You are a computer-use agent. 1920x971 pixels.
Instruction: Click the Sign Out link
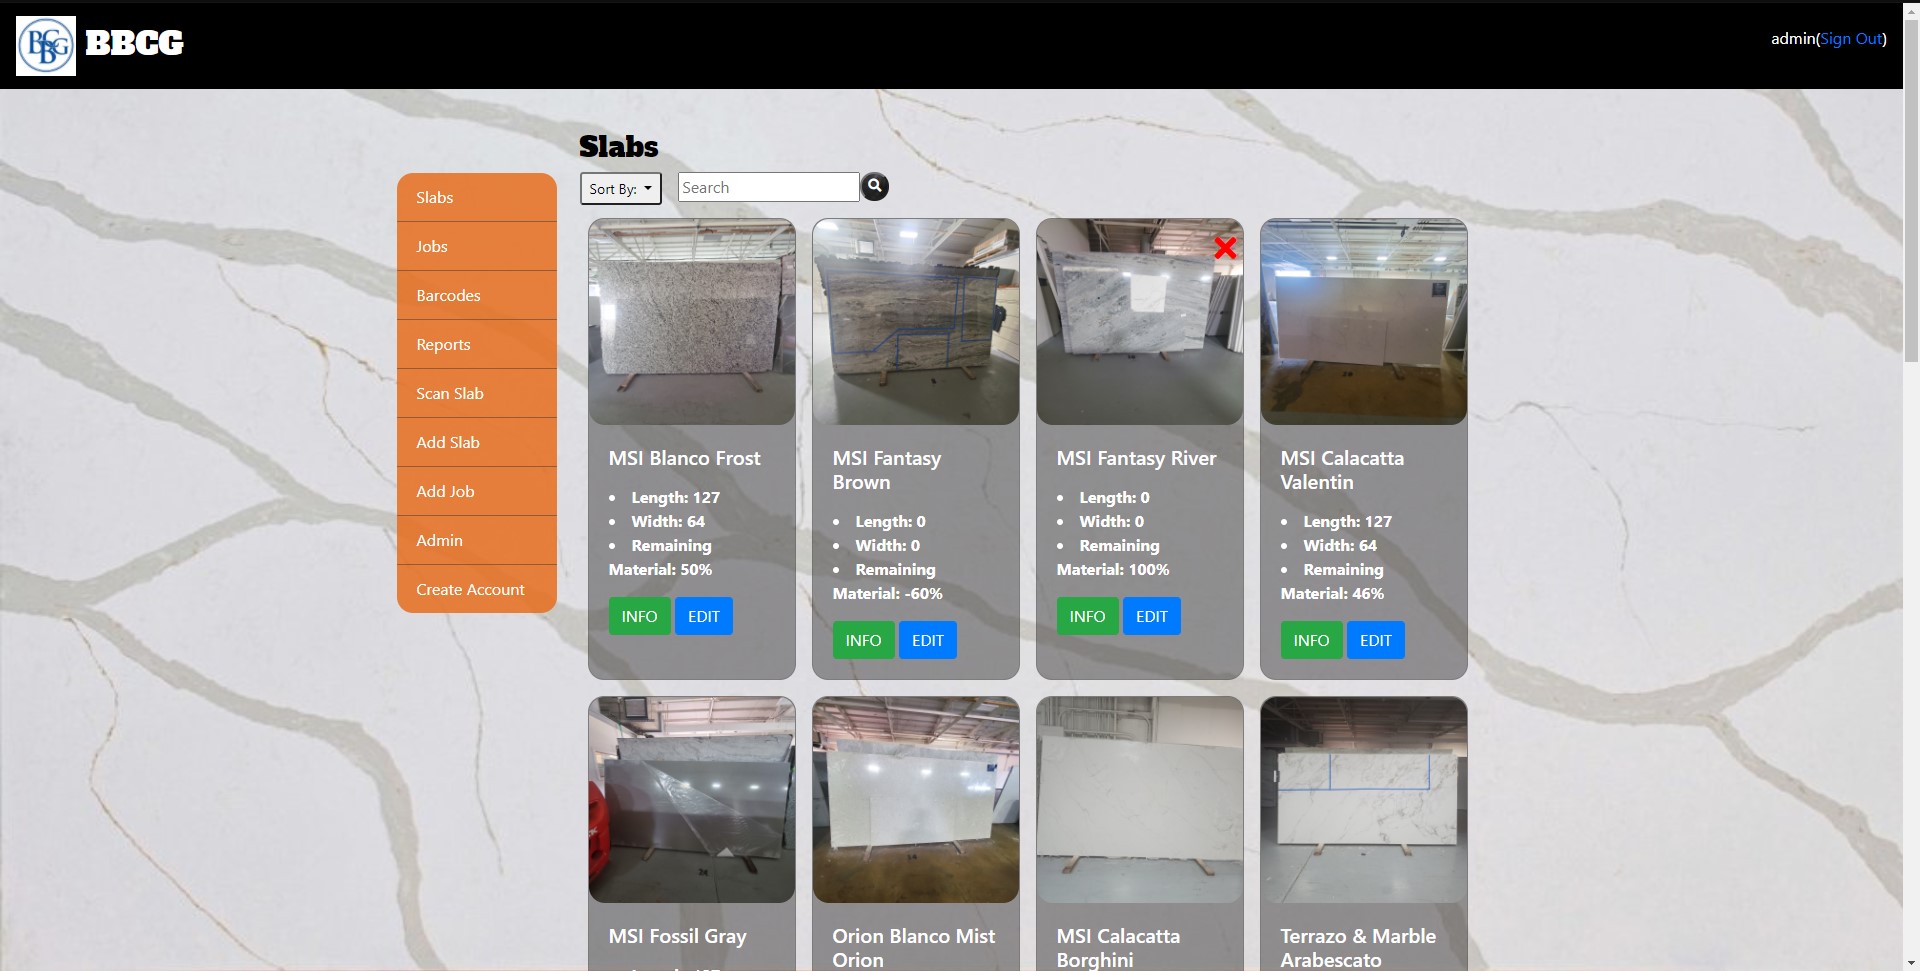tap(1851, 38)
